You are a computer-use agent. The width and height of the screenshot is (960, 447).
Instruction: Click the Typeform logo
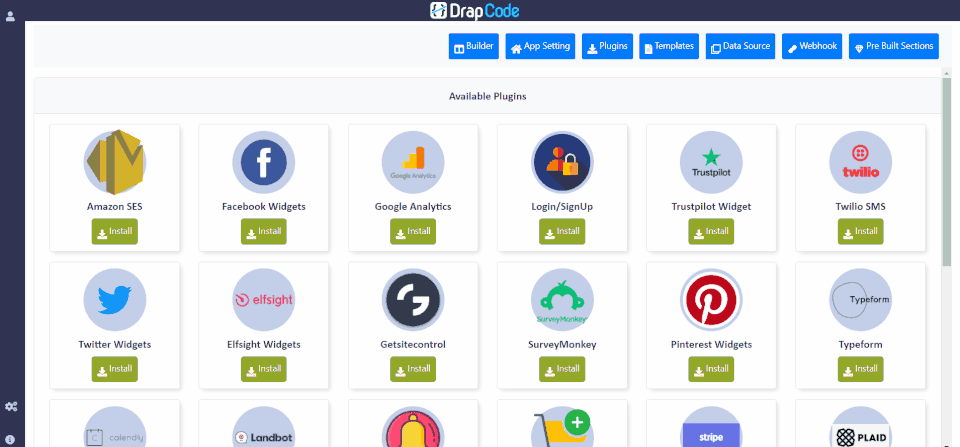[x=861, y=300]
